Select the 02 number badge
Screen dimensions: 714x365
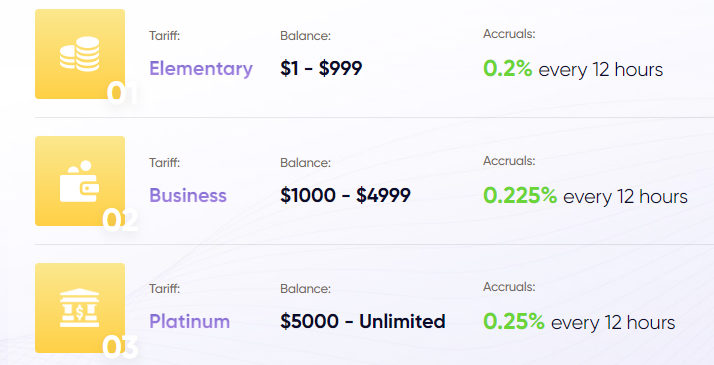click(x=120, y=220)
